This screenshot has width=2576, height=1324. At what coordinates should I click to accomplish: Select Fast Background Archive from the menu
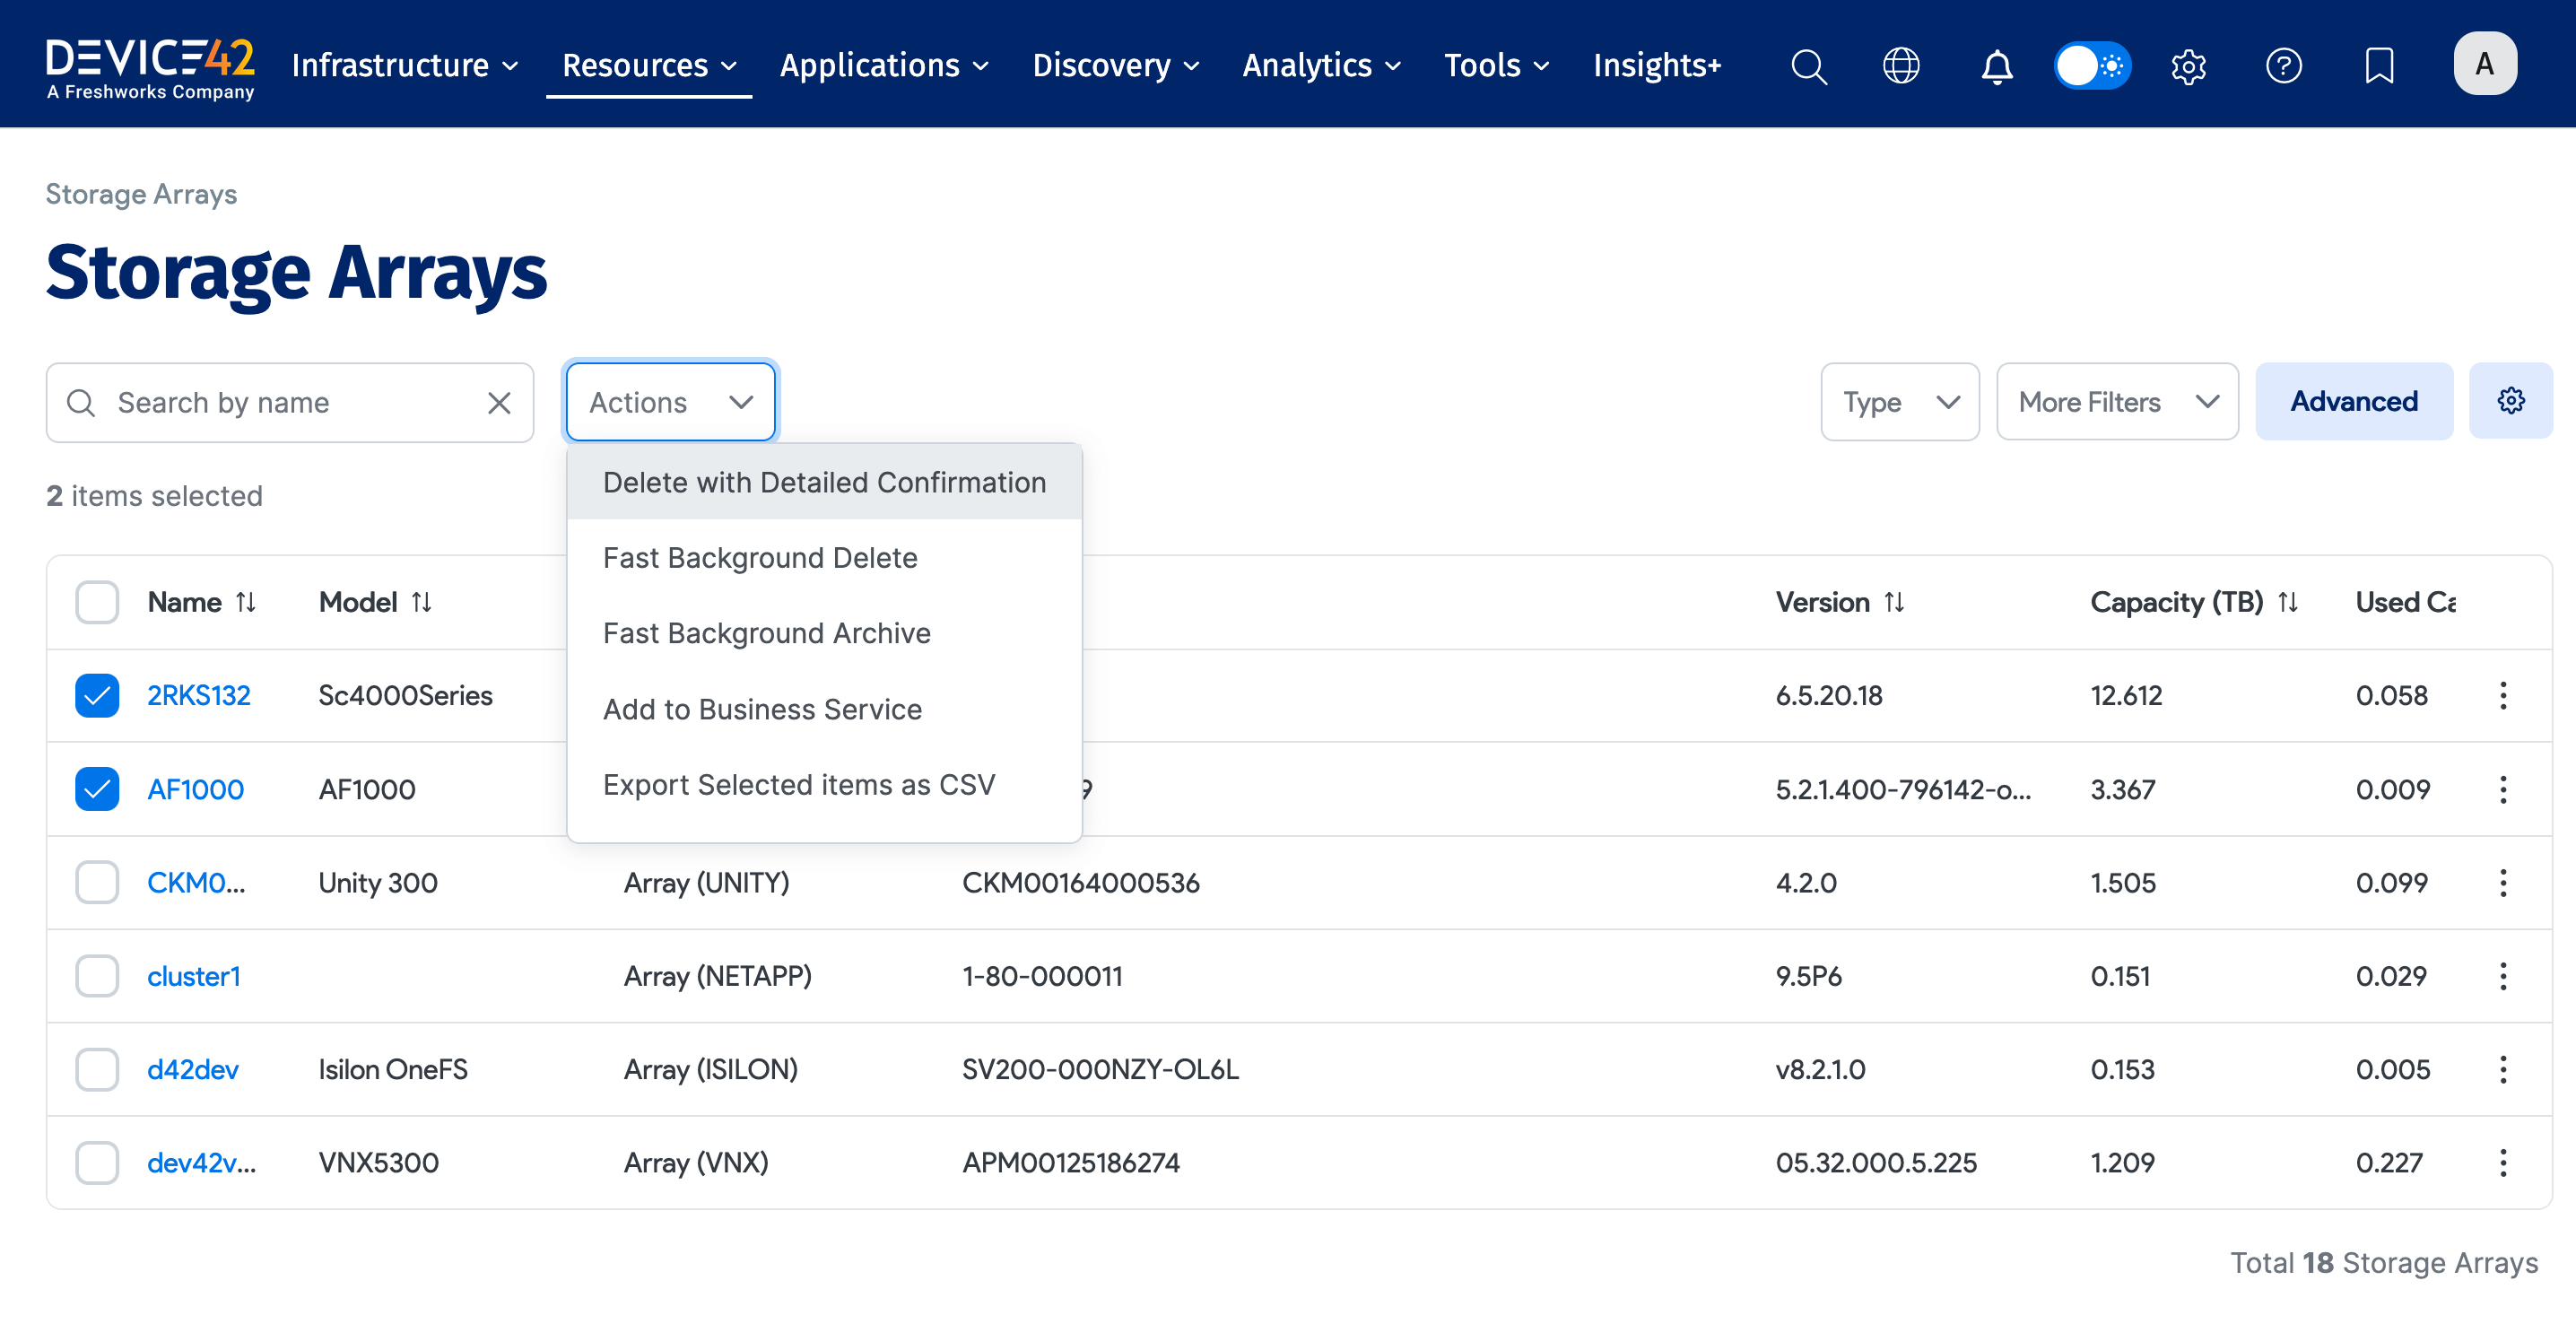(x=766, y=632)
